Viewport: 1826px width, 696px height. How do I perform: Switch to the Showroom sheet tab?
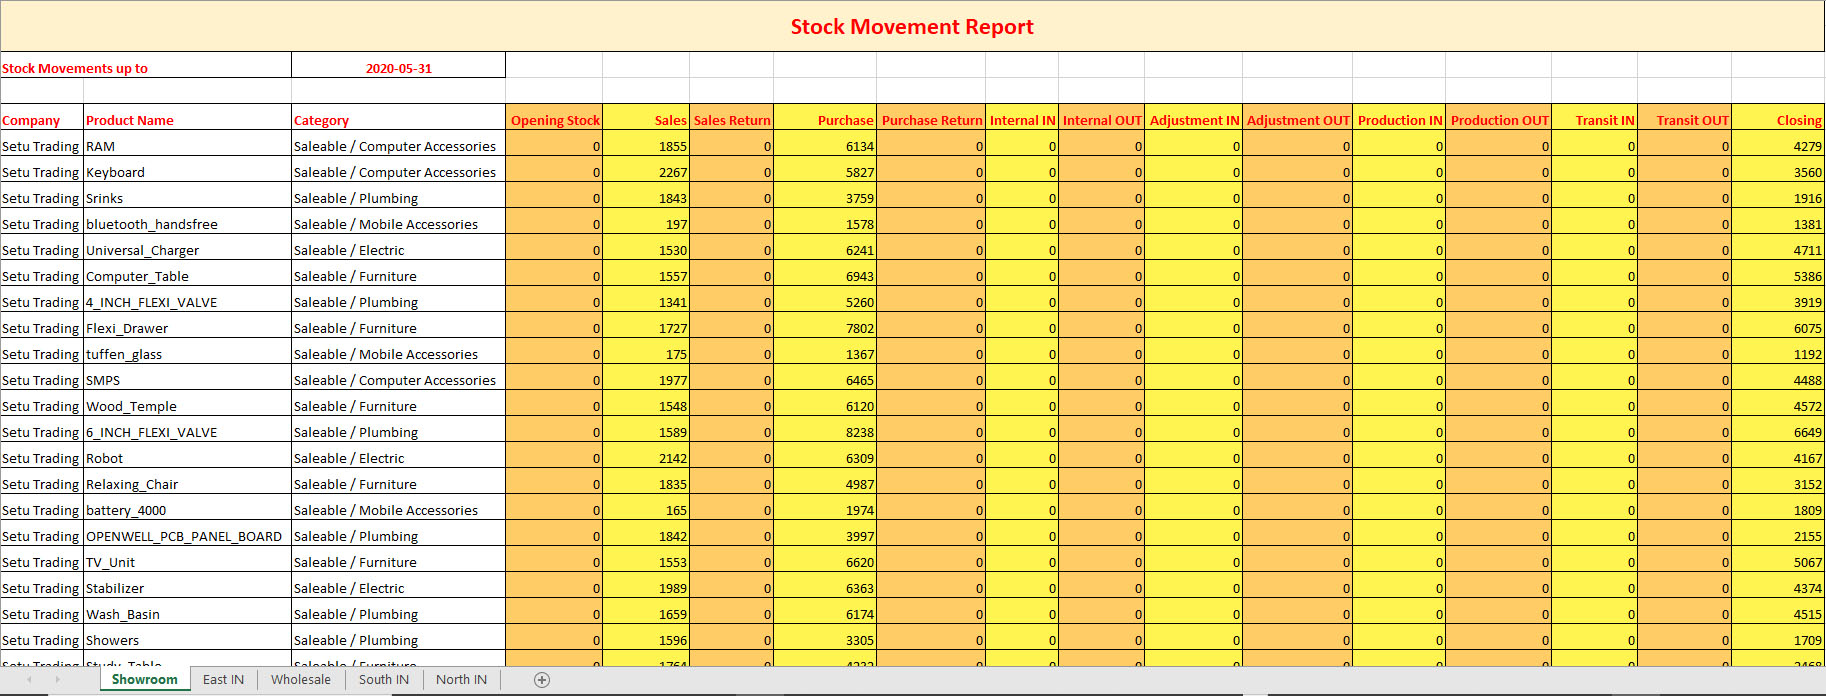[145, 680]
